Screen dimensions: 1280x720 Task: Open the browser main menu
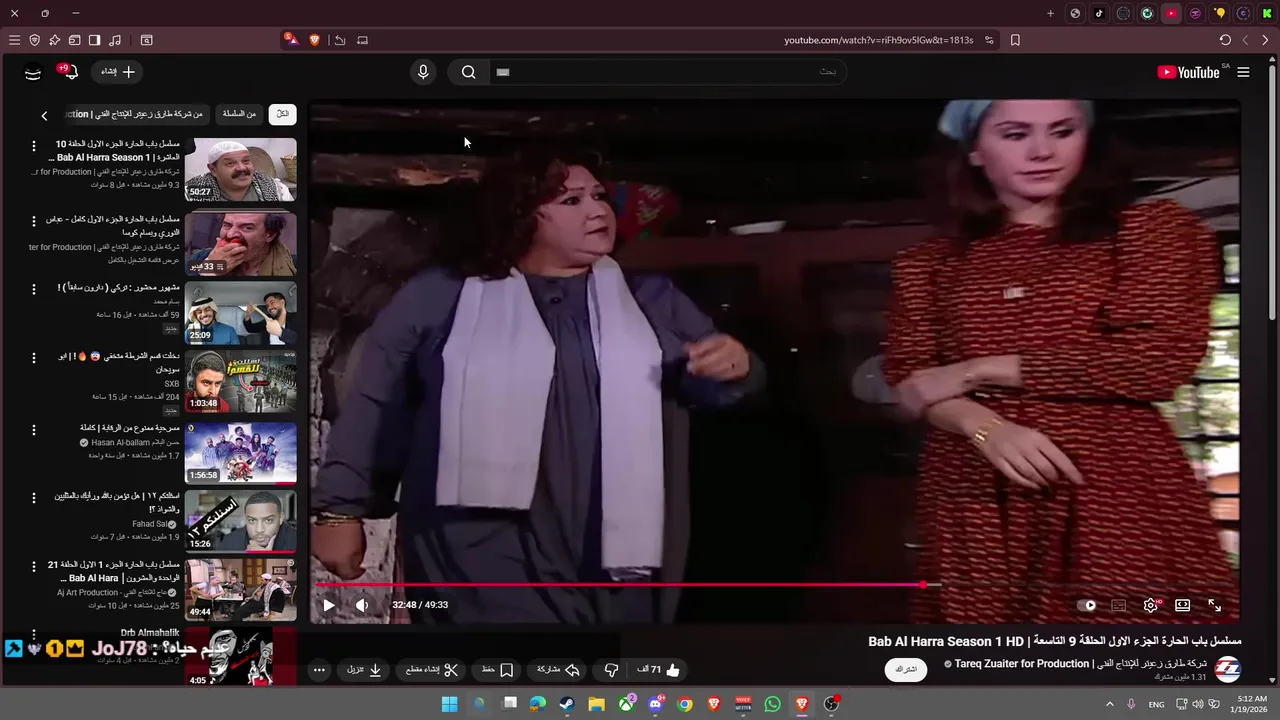14,40
